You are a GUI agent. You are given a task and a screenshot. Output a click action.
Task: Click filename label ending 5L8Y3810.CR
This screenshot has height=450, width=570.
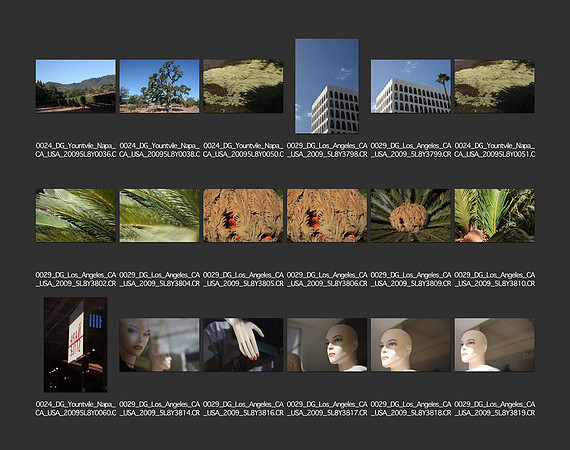coord(494,279)
